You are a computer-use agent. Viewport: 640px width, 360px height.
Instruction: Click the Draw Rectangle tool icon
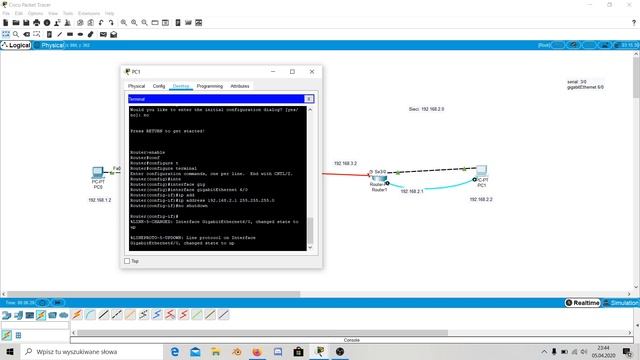(70, 34)
